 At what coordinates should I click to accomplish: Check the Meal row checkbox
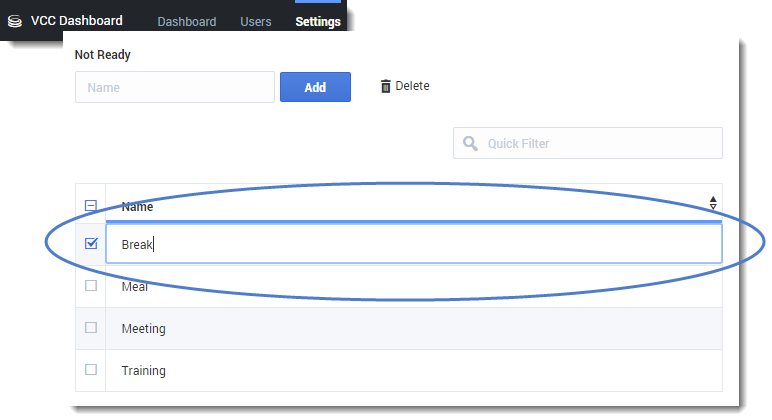(91, 286)
